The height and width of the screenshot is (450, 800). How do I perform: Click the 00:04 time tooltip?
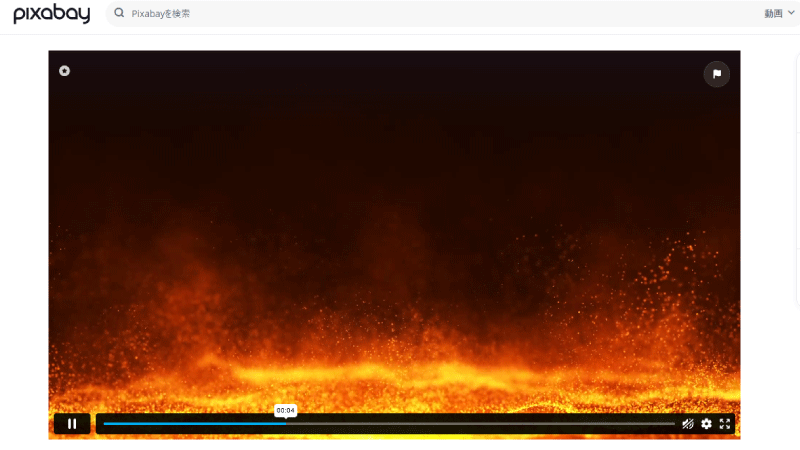coord(285,410)
